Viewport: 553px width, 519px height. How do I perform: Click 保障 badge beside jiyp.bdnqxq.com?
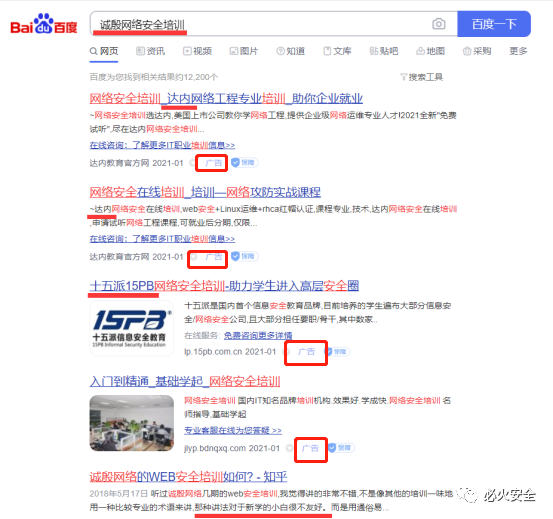341,448
